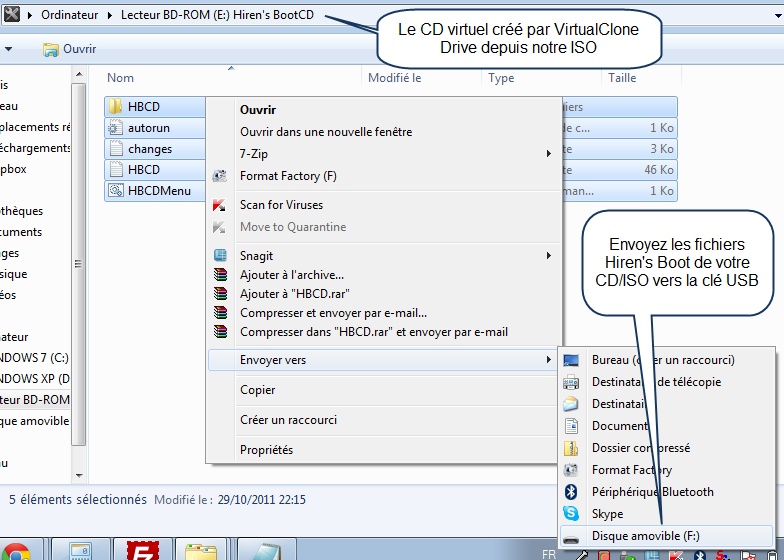Click the Snagit icon in the context menu
The width and height of the screenshot is (784, 560).
coord(220,256)
